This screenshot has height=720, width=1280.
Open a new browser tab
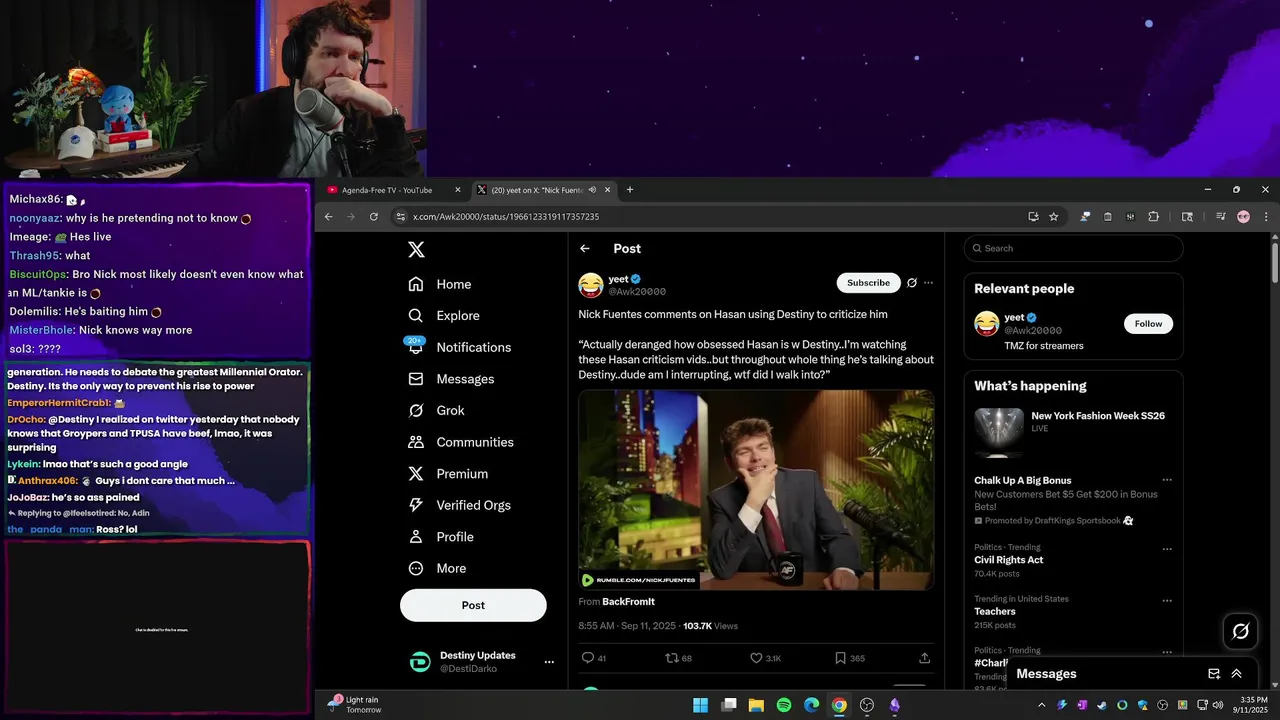click(629, 190)
